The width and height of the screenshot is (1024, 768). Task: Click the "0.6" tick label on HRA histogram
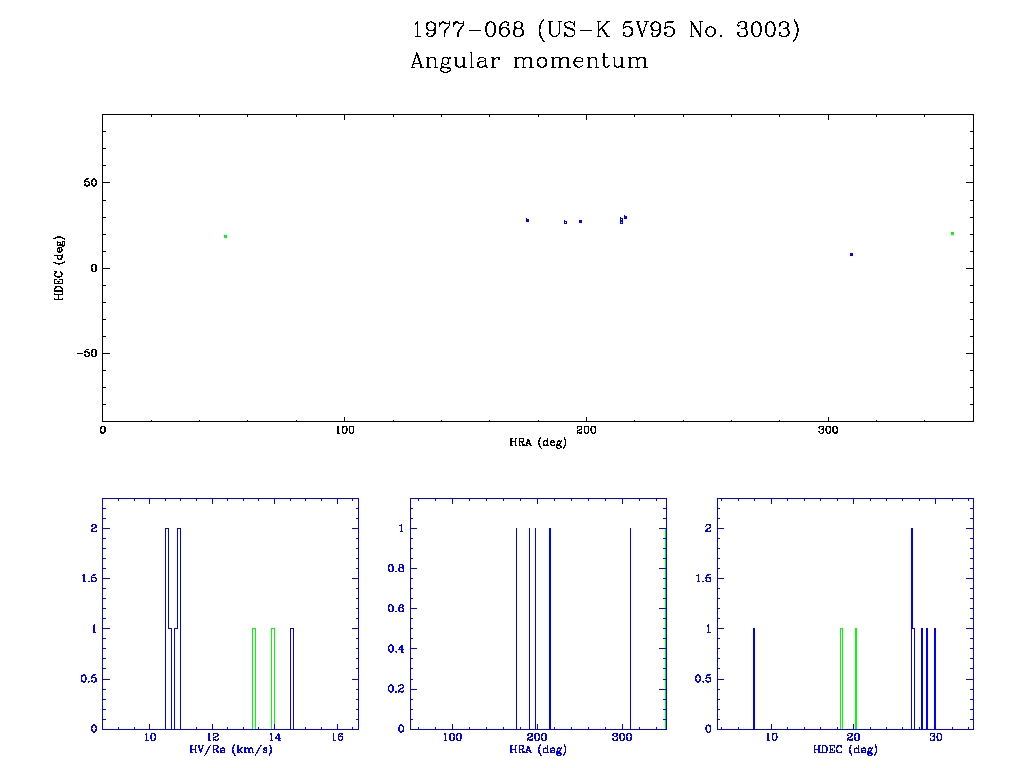(x=396, y=608)
